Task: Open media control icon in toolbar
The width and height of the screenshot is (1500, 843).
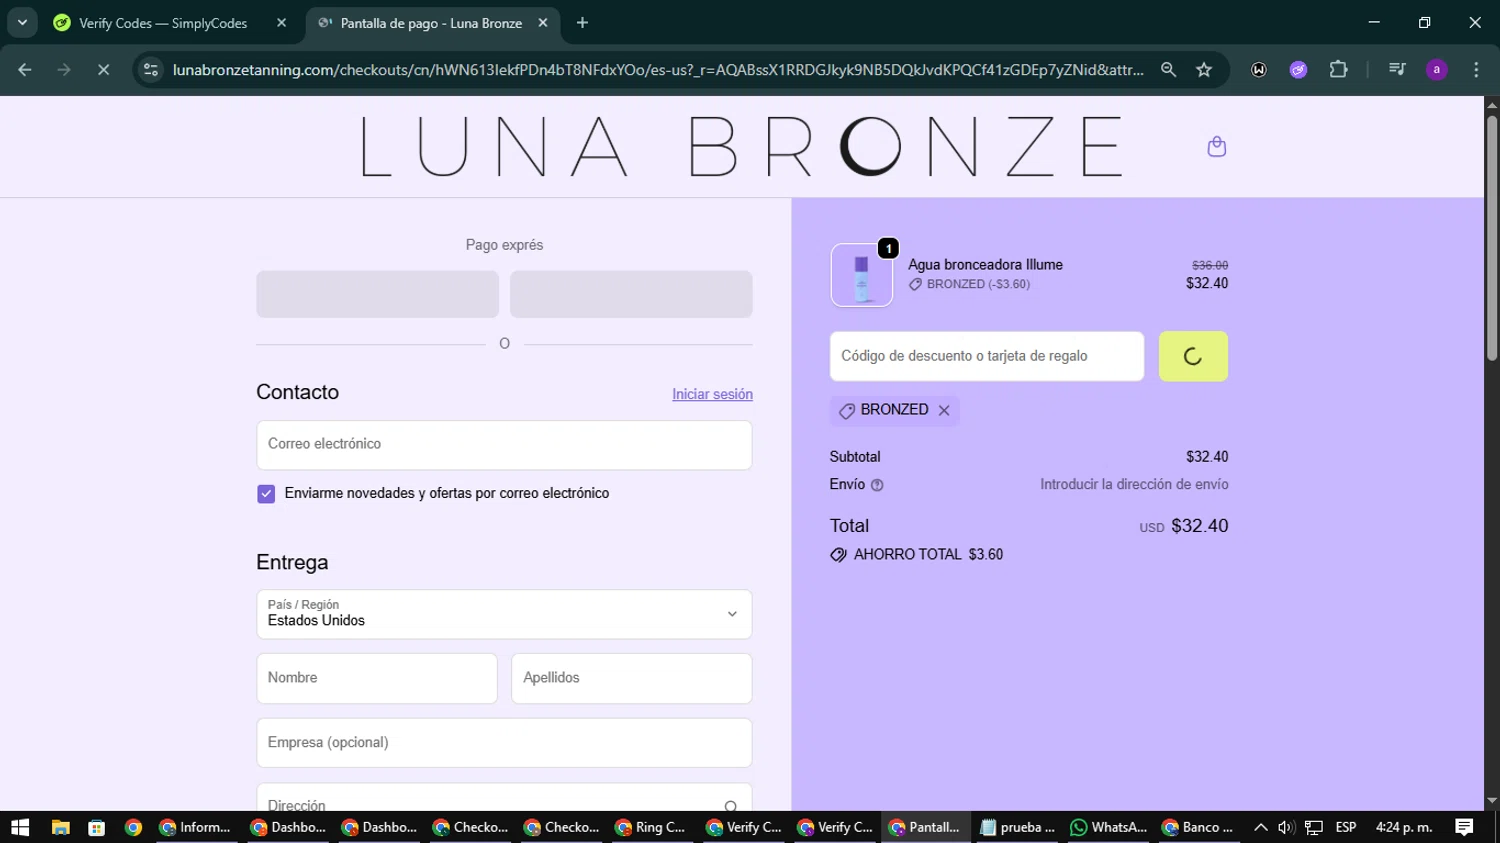Action: tap(1397, 69)
